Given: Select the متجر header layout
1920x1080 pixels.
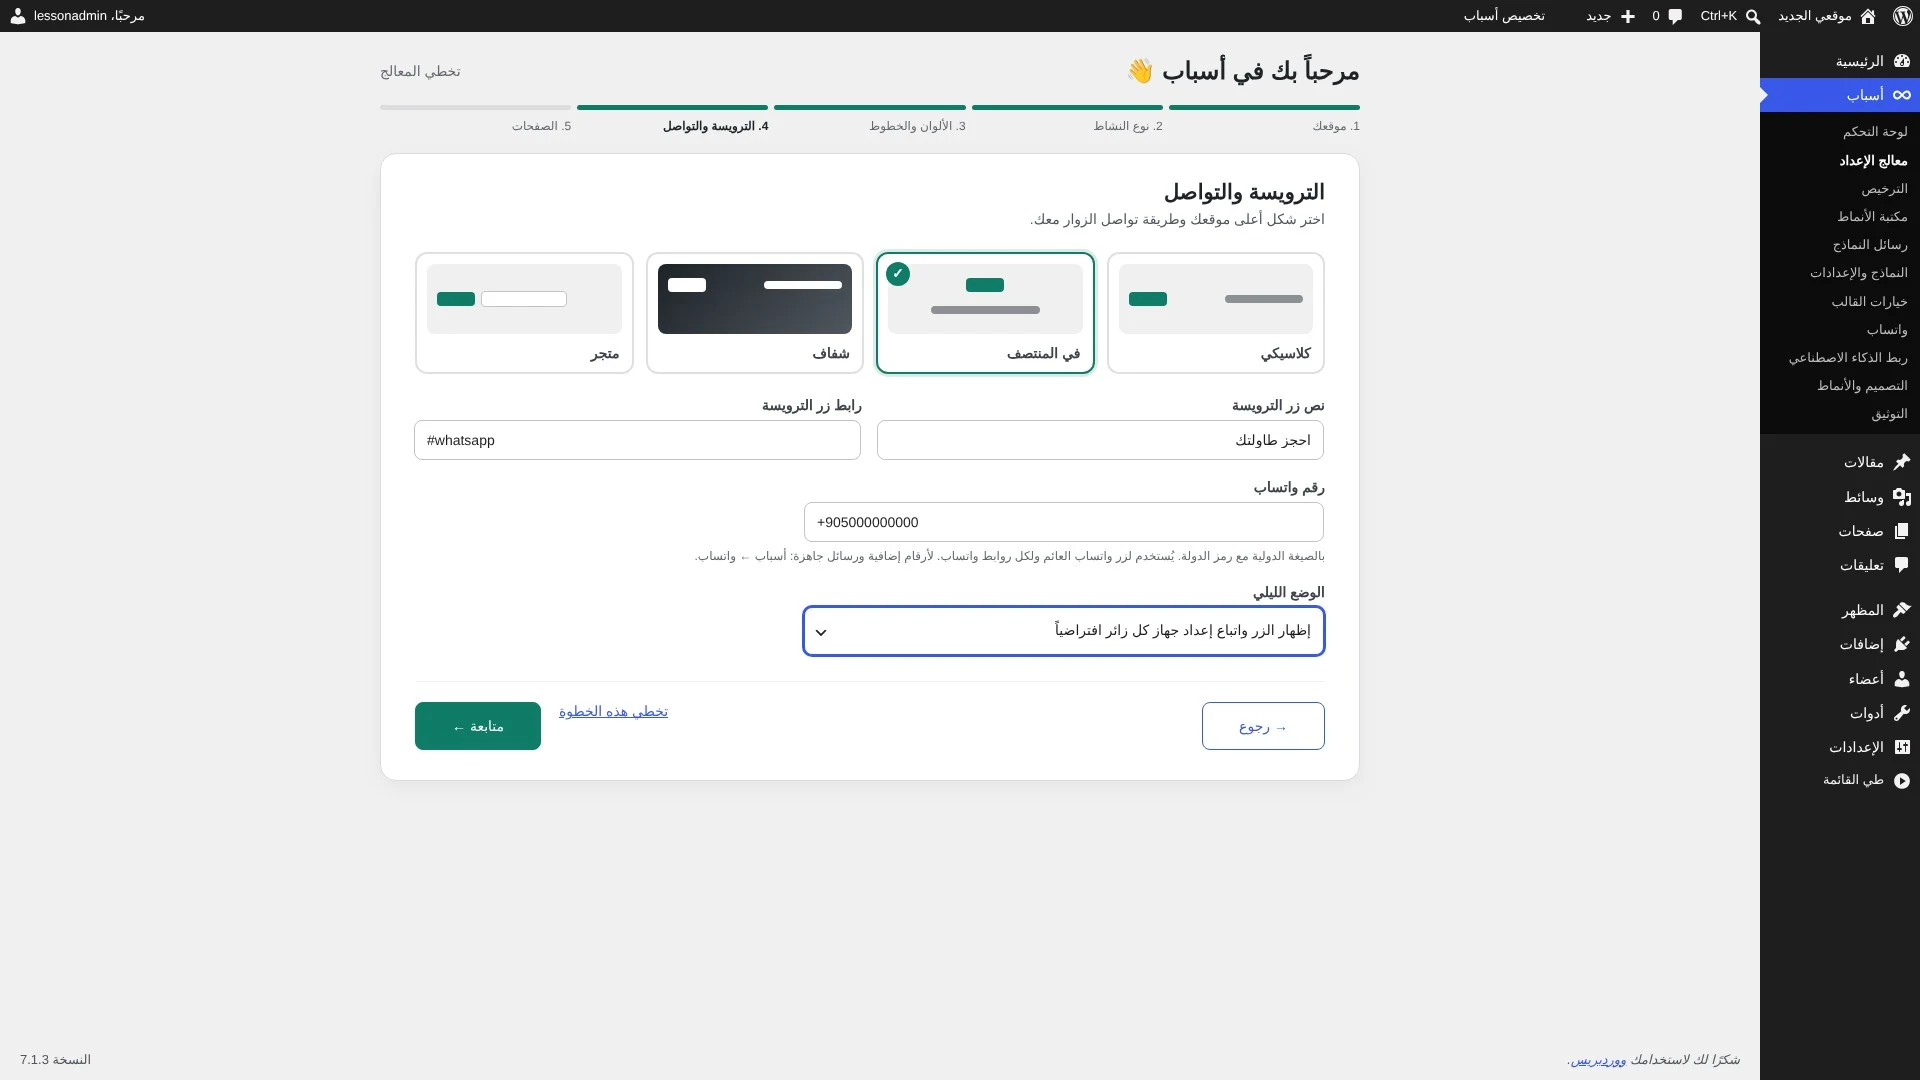Looking at the screenshot, I should 524,313.
